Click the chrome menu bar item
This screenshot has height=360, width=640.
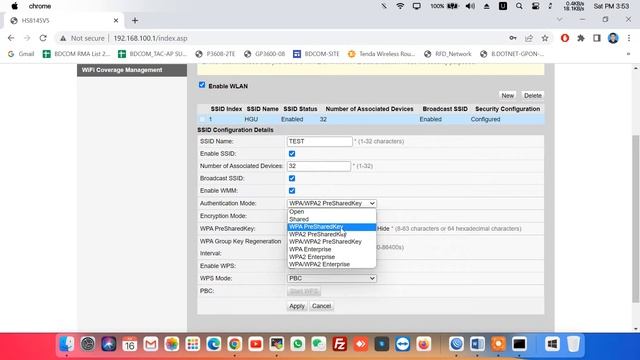[x=40, y=6]
